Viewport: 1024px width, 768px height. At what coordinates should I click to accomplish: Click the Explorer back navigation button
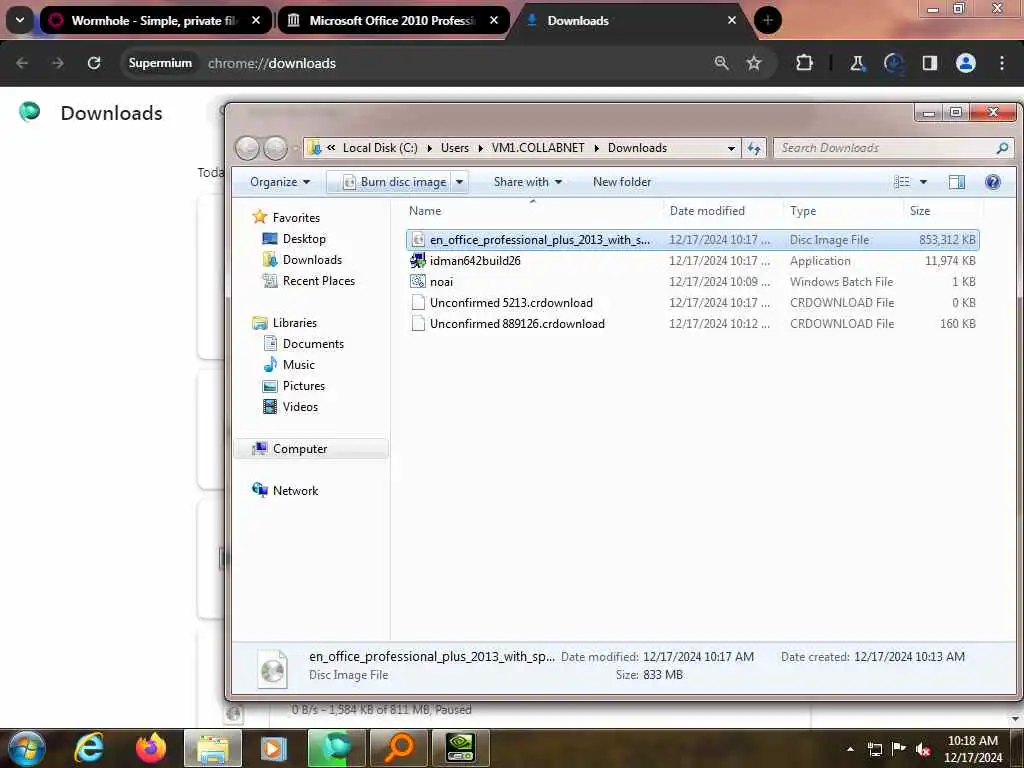pyautogui.click(x=248, y=148)
